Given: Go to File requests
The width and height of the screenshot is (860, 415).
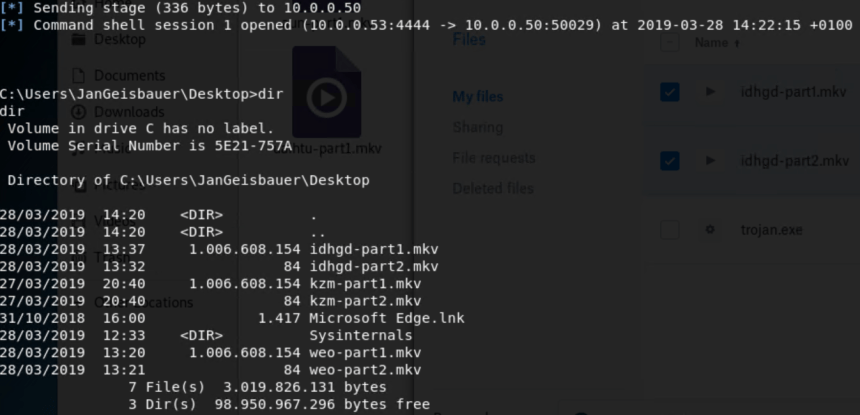Looking at the screenshot, I should [493, 158].
